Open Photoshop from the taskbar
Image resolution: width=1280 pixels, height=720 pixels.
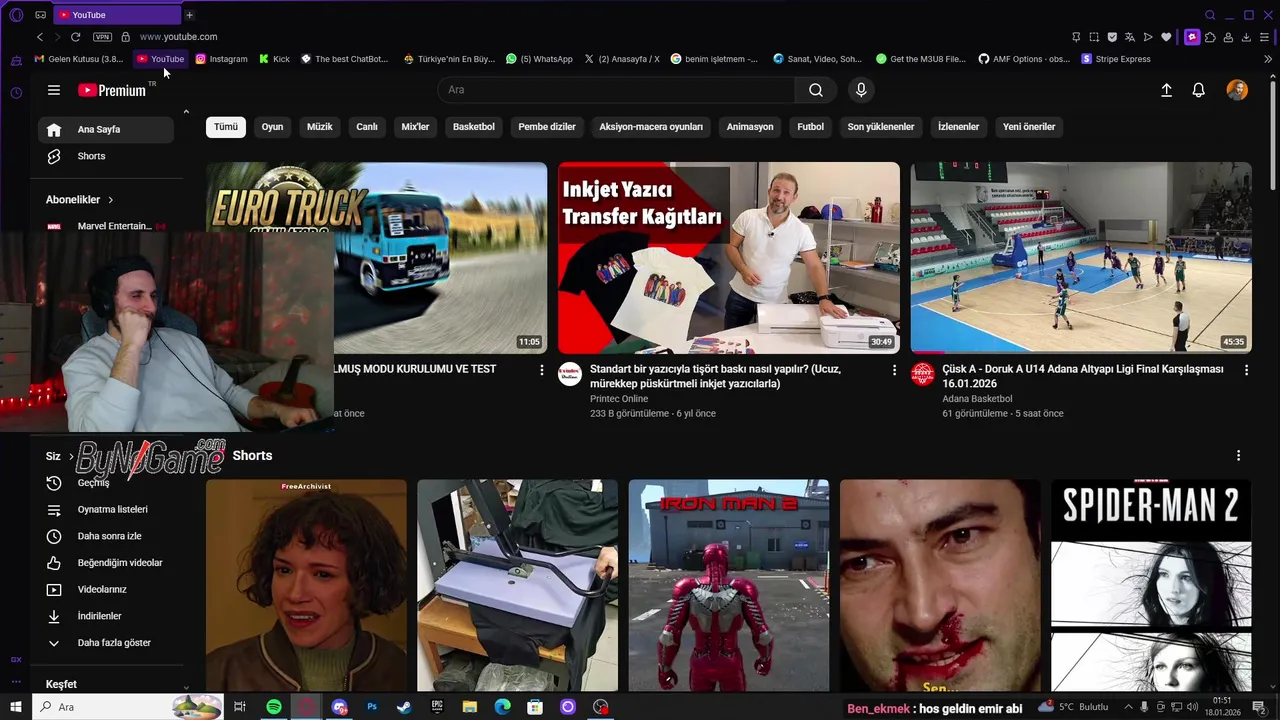[372, 707]
